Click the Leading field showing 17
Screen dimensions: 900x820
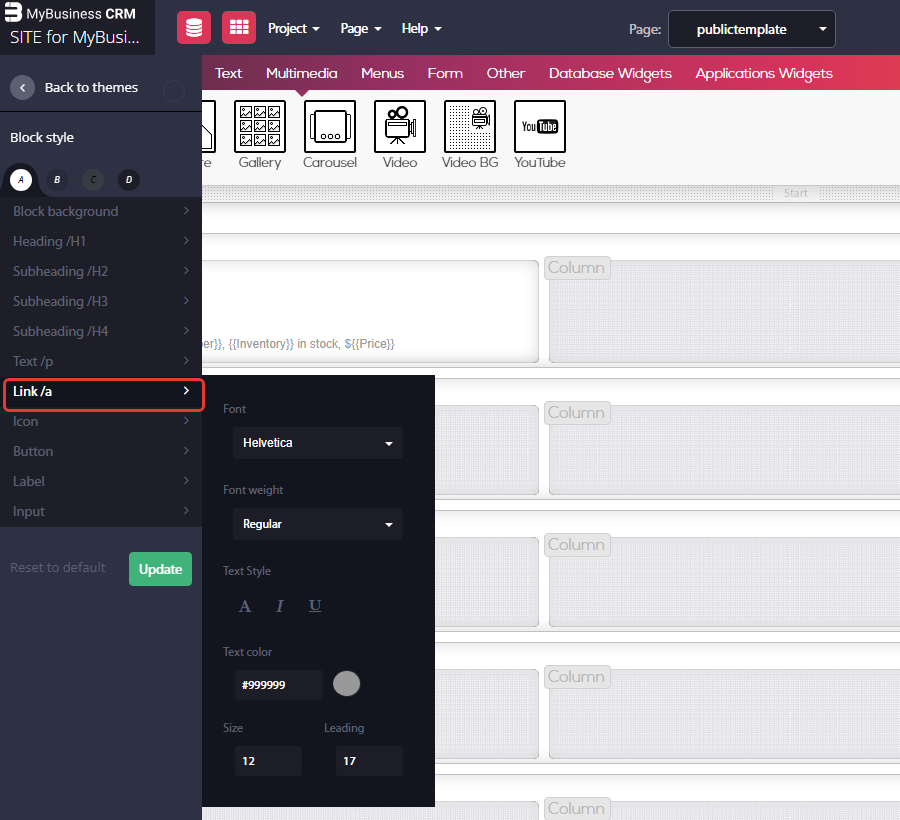[369, 761]
